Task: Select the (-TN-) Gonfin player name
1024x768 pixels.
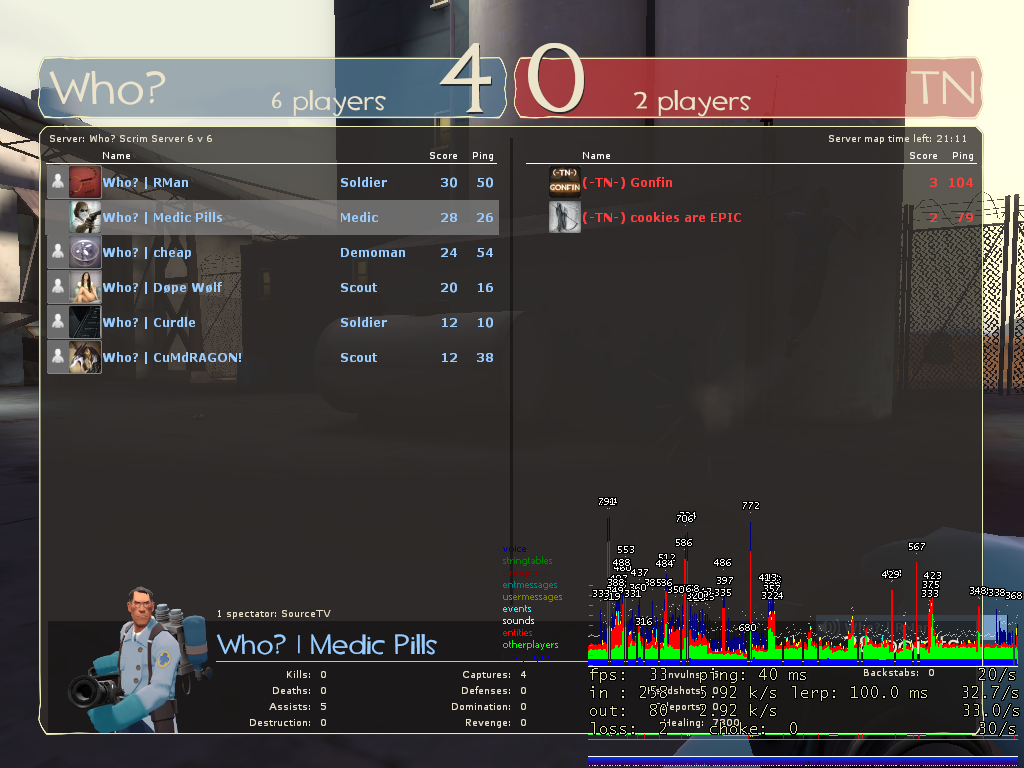Action: click(628, 183)
